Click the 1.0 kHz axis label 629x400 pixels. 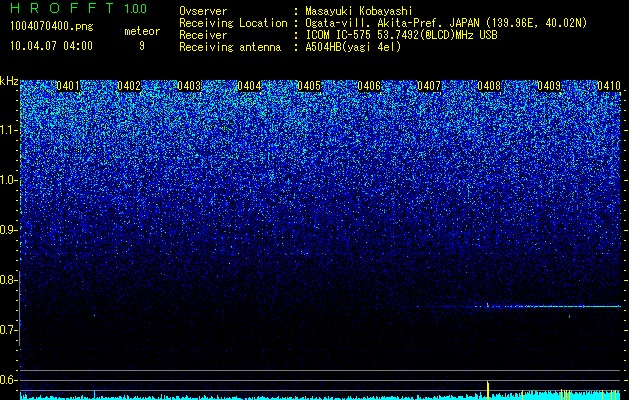8,180
